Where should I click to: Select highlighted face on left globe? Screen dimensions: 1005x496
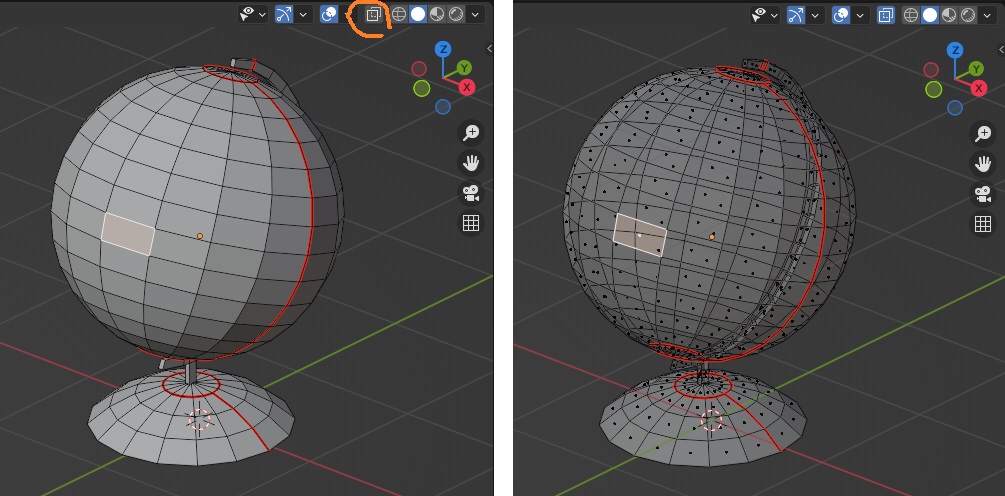pyautogui.click(x=128, y=233)
